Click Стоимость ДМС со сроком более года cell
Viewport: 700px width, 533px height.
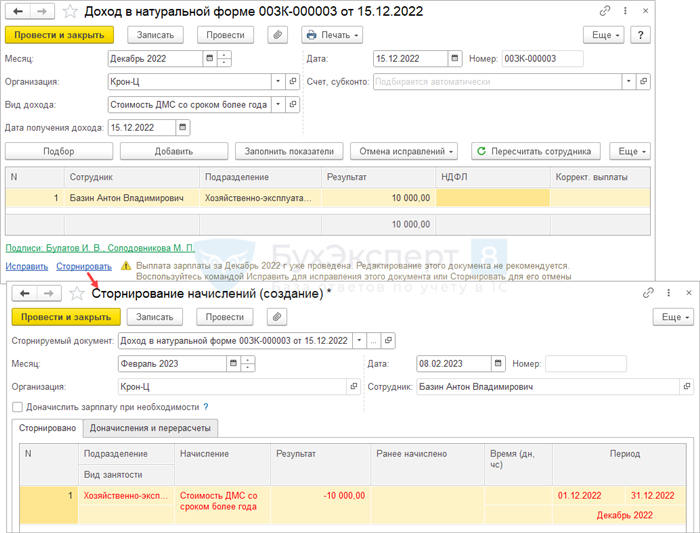coord(222,504)
